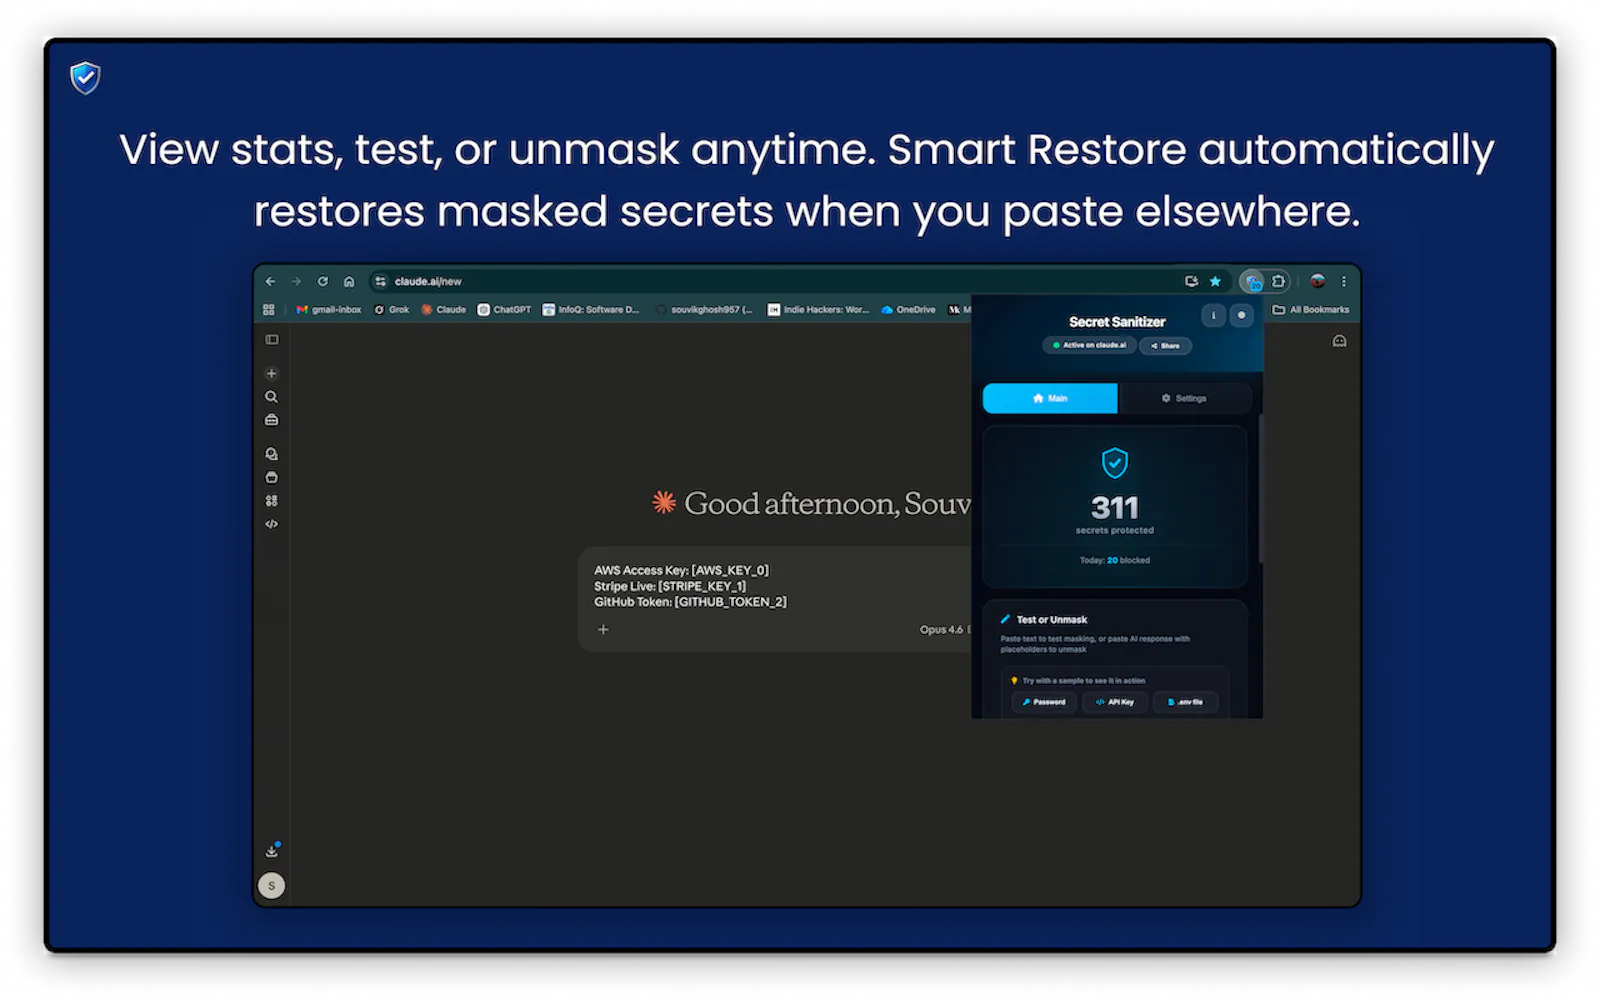Open the Indie Hackers bookmark
The width and height of the screenshot is (1600, 1000).
pyautogui.click(x=818, y=310)
